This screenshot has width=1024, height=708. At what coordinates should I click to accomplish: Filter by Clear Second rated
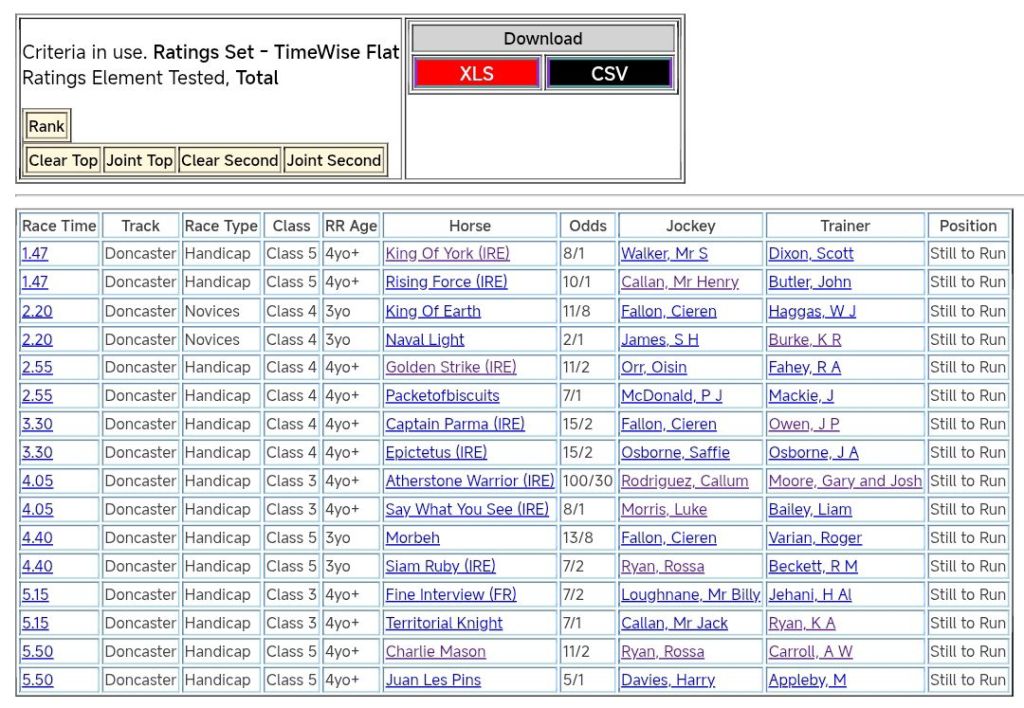click(x=229, y=160)
